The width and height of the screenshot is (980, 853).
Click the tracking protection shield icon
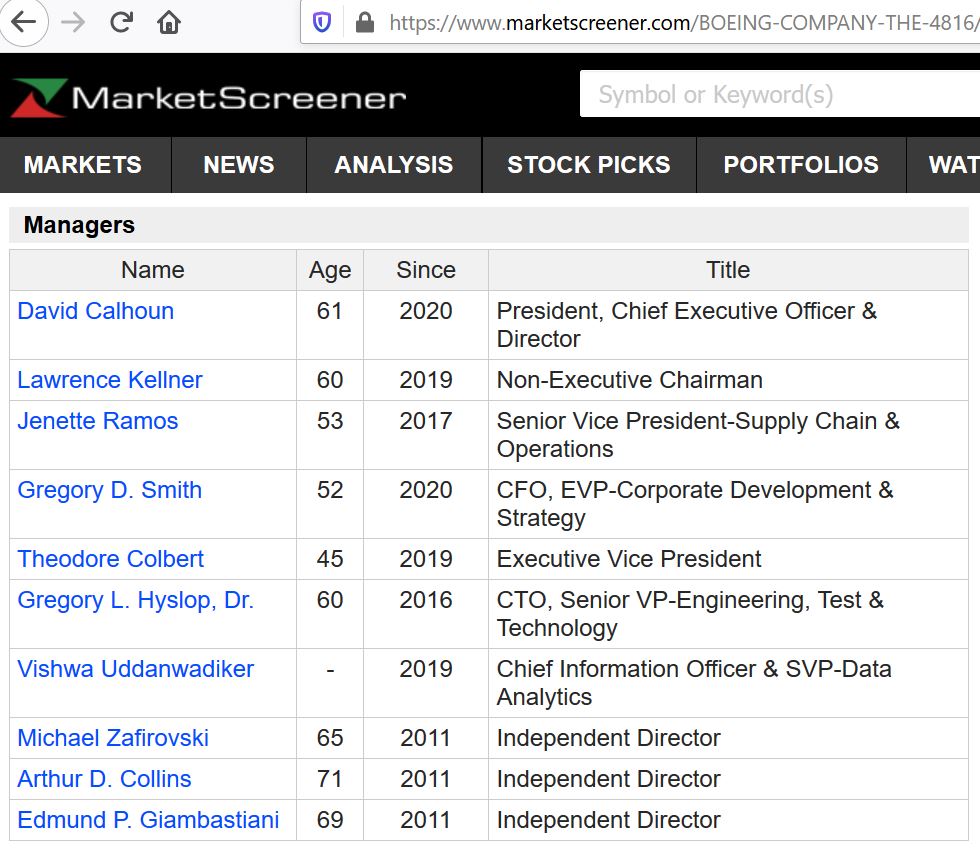[322, 22]
